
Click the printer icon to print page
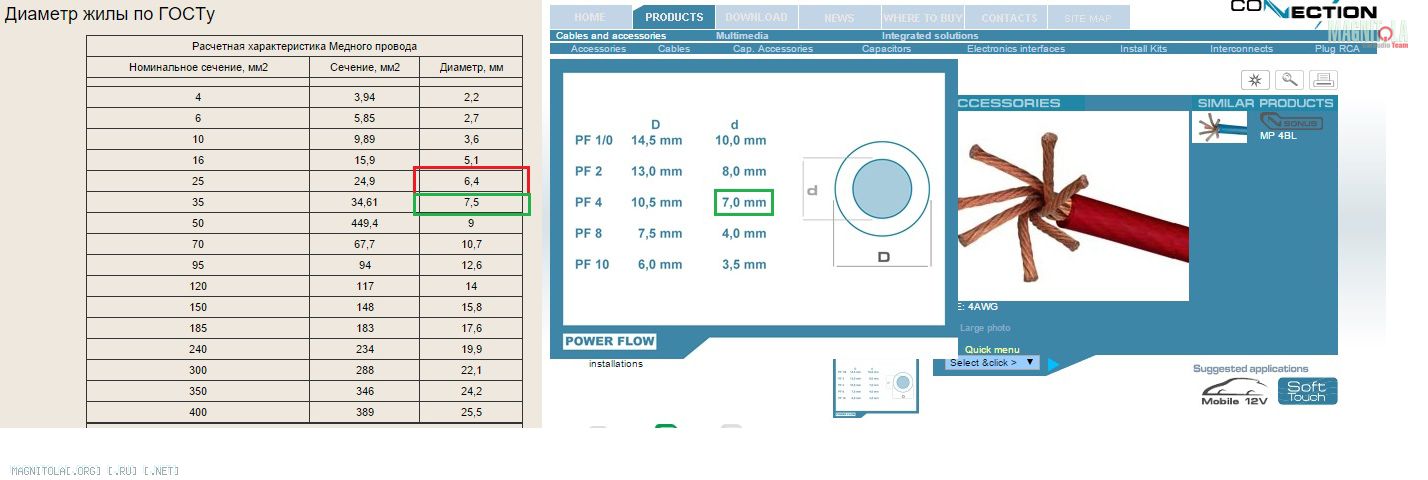click(1323, 80)
